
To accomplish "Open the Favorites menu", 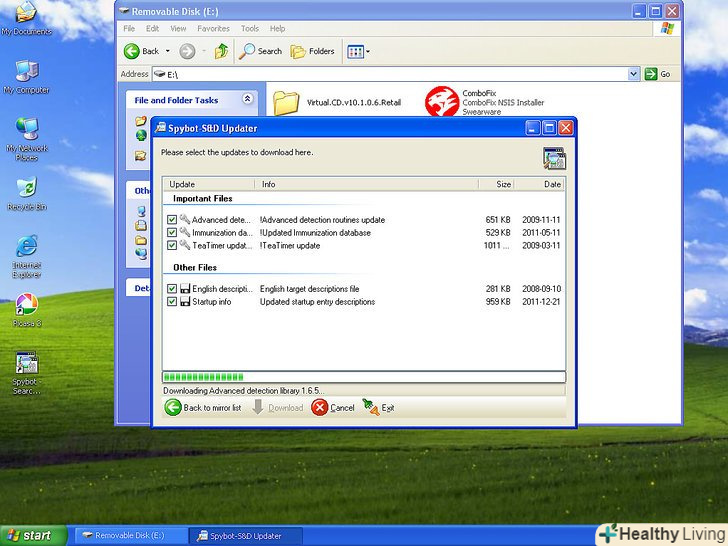I will pyautogui.click(x=213, y=29).
